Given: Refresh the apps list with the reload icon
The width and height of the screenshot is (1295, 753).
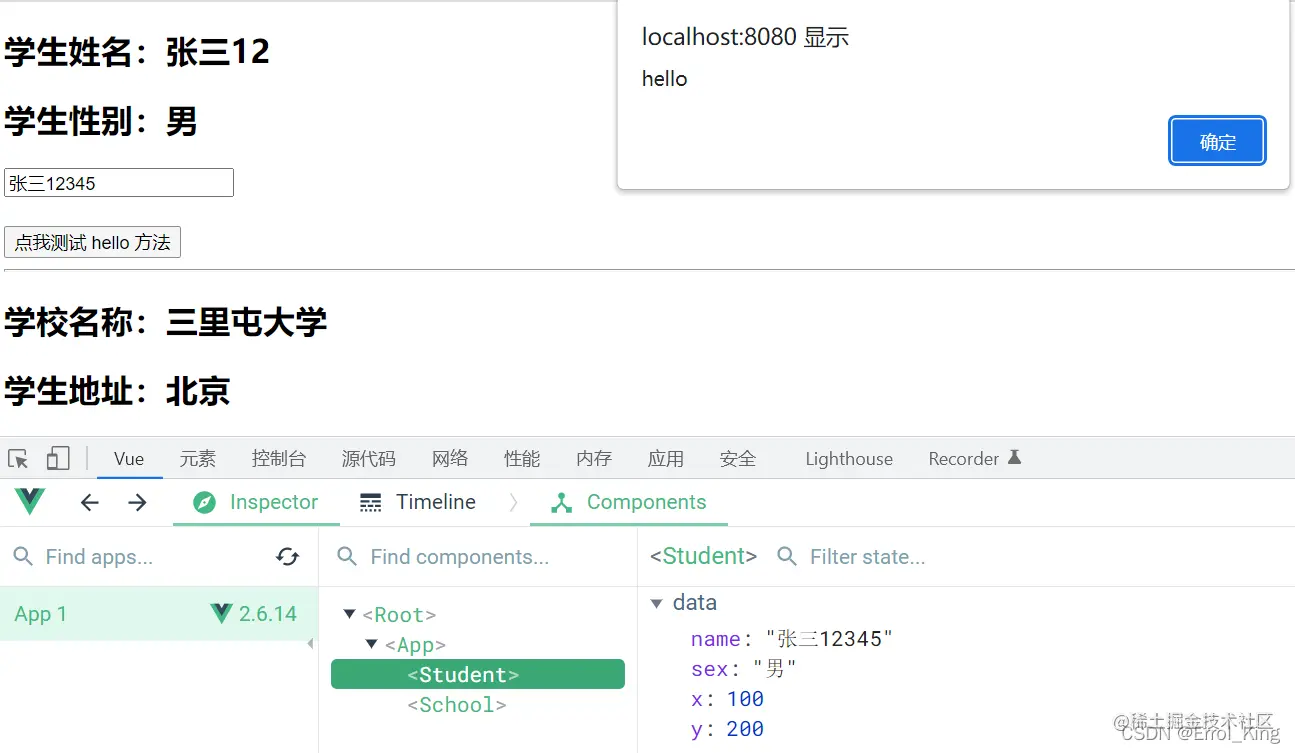Looking at the screenshot, I should click(288, 557).
